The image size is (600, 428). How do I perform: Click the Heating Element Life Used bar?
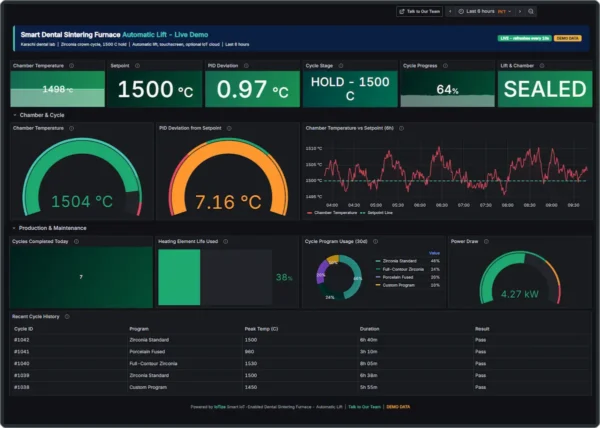(x=215, y=277)
